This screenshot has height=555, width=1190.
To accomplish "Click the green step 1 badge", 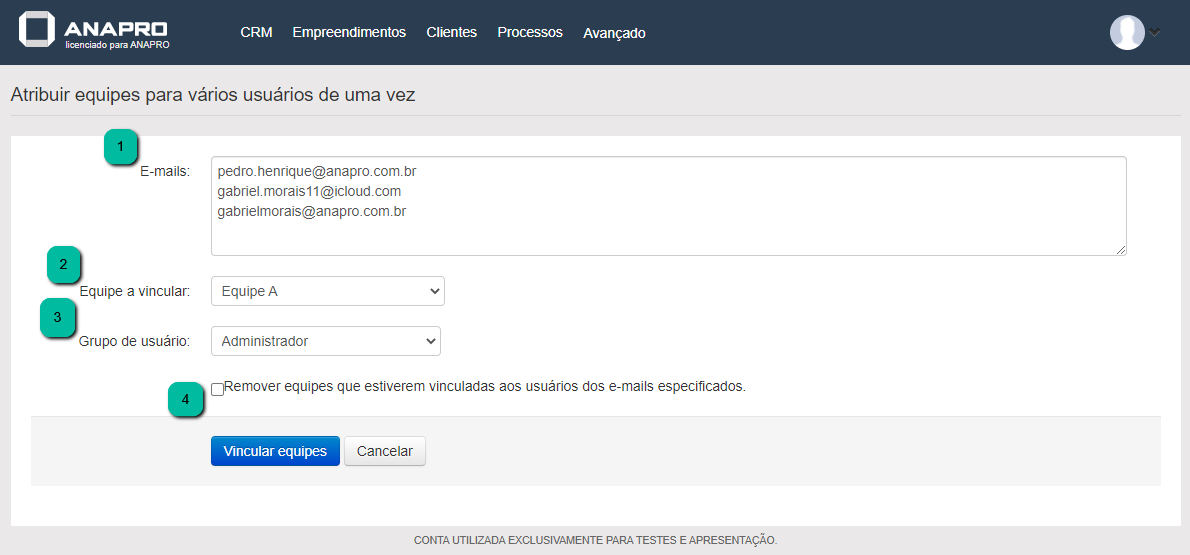I will point(121,147).
